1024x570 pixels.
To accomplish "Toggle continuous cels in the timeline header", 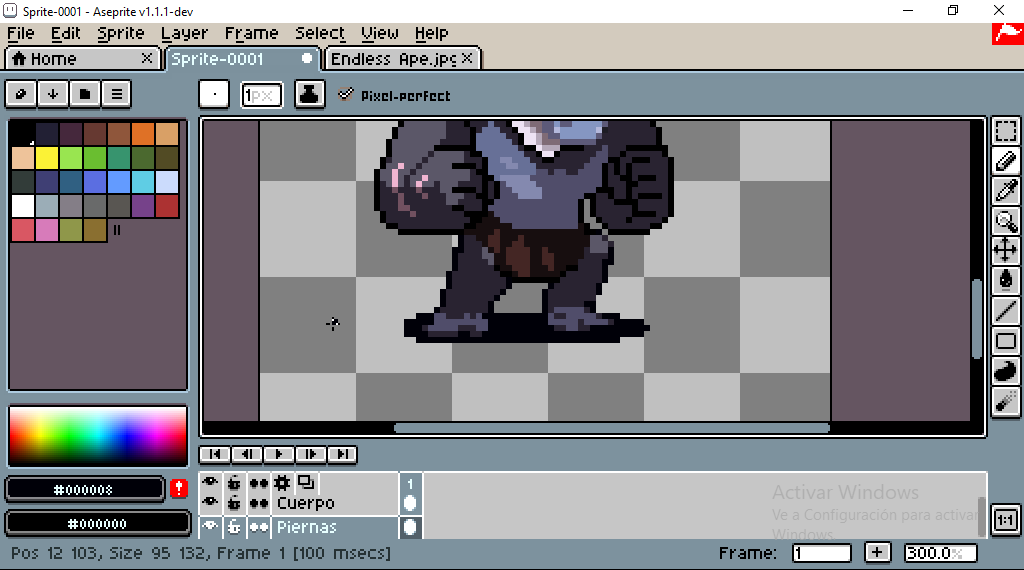I will click(x=259, y=483).
